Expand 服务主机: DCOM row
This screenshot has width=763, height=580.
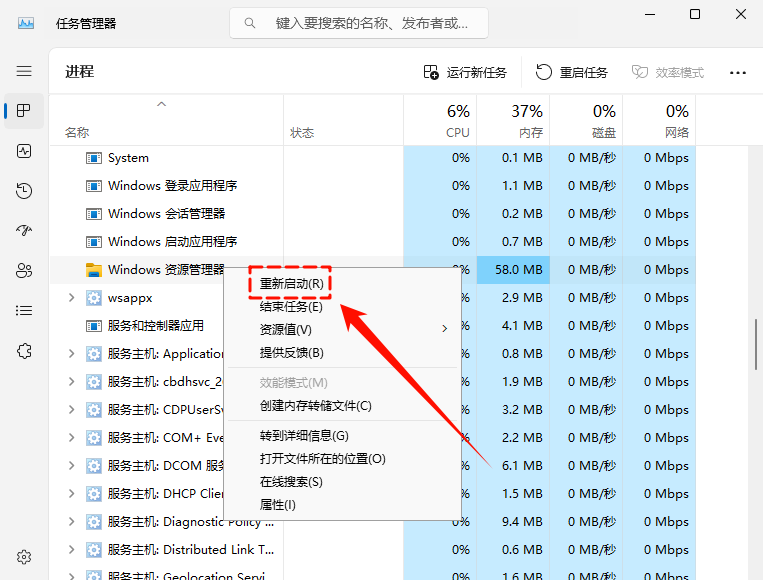[72, 465]
